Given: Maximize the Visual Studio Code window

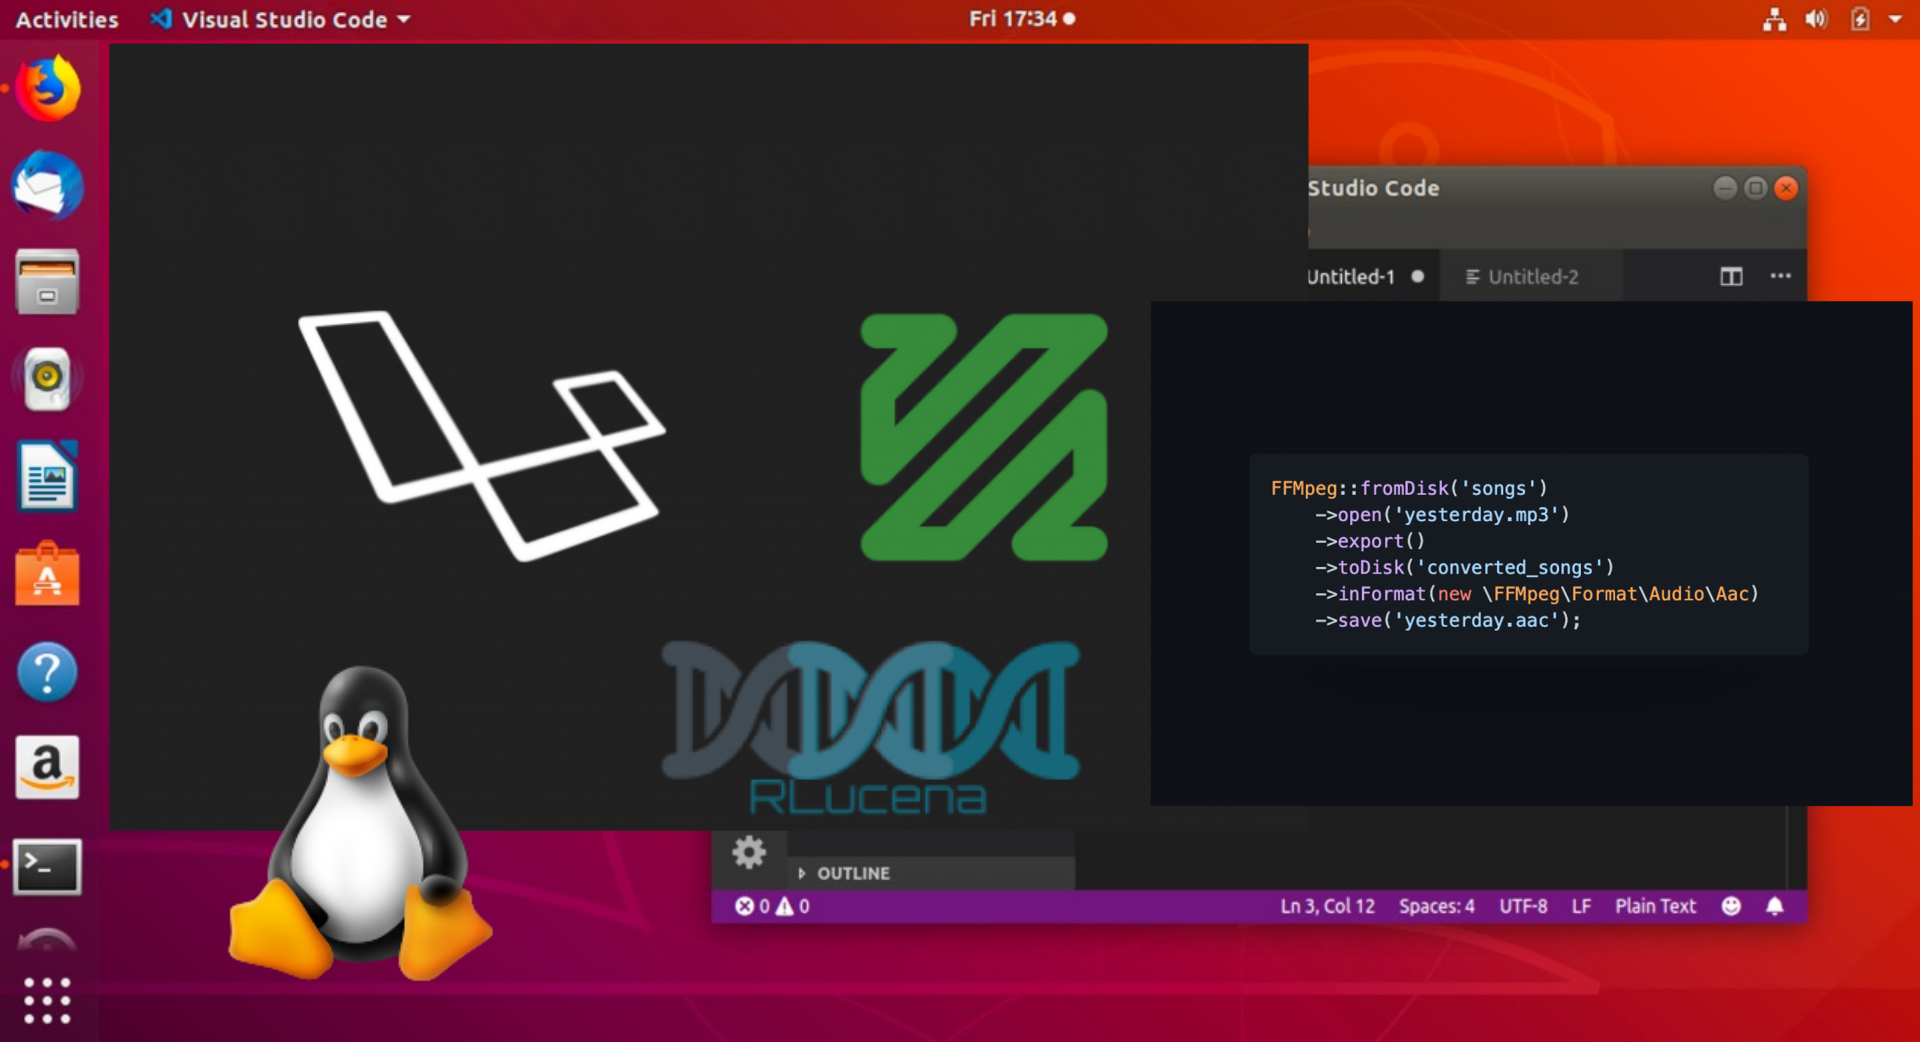Looking at the screenshot, I should (1755, 188).
